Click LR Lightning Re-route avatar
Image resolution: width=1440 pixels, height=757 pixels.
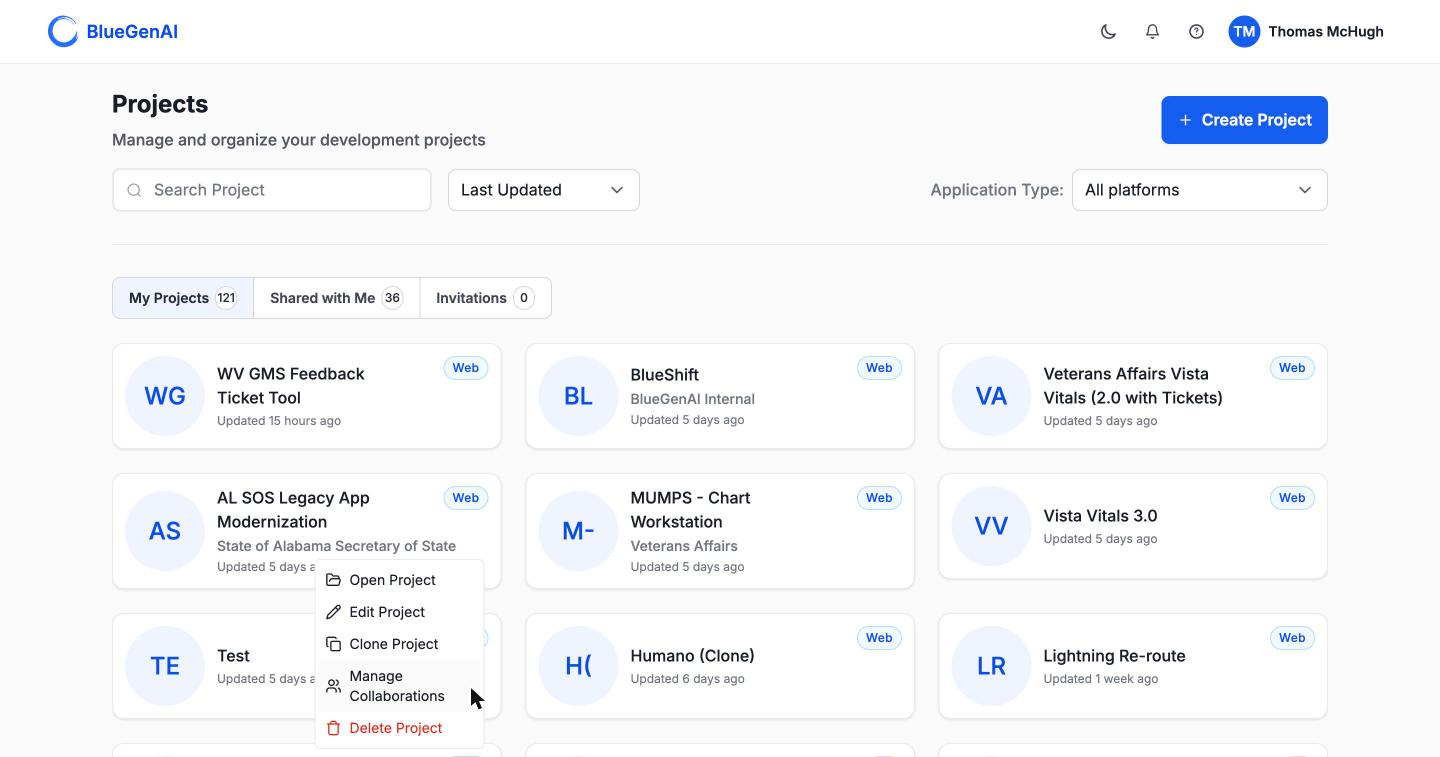tap(991, 666)
